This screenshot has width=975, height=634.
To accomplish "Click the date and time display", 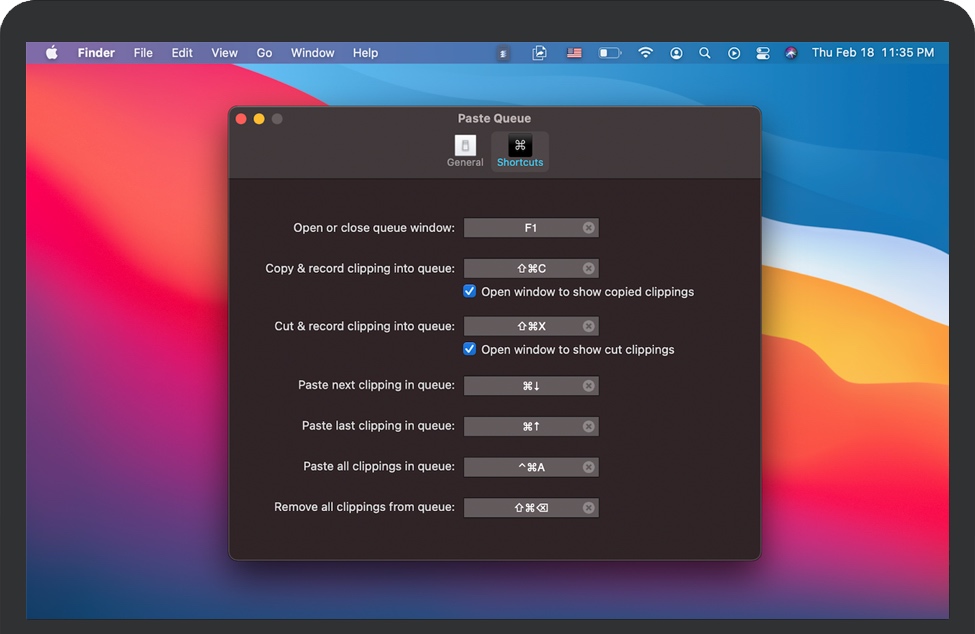I will (x=872, y=53).
